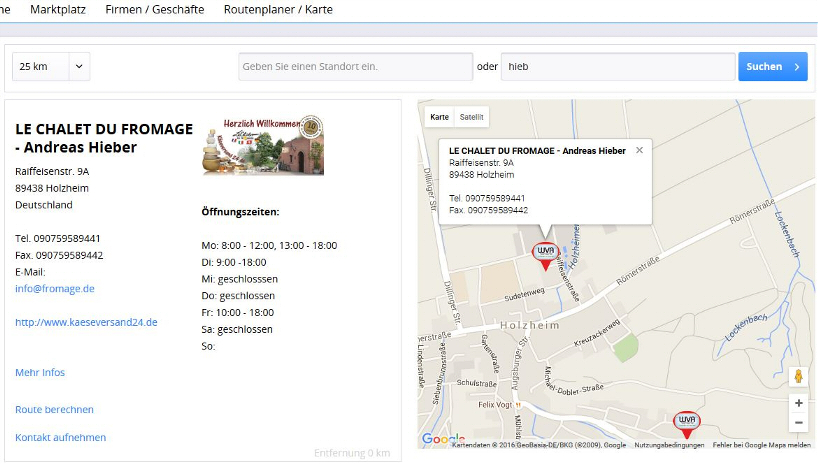Zoom out on the map

pyautogui.click(x=798, y=423)
